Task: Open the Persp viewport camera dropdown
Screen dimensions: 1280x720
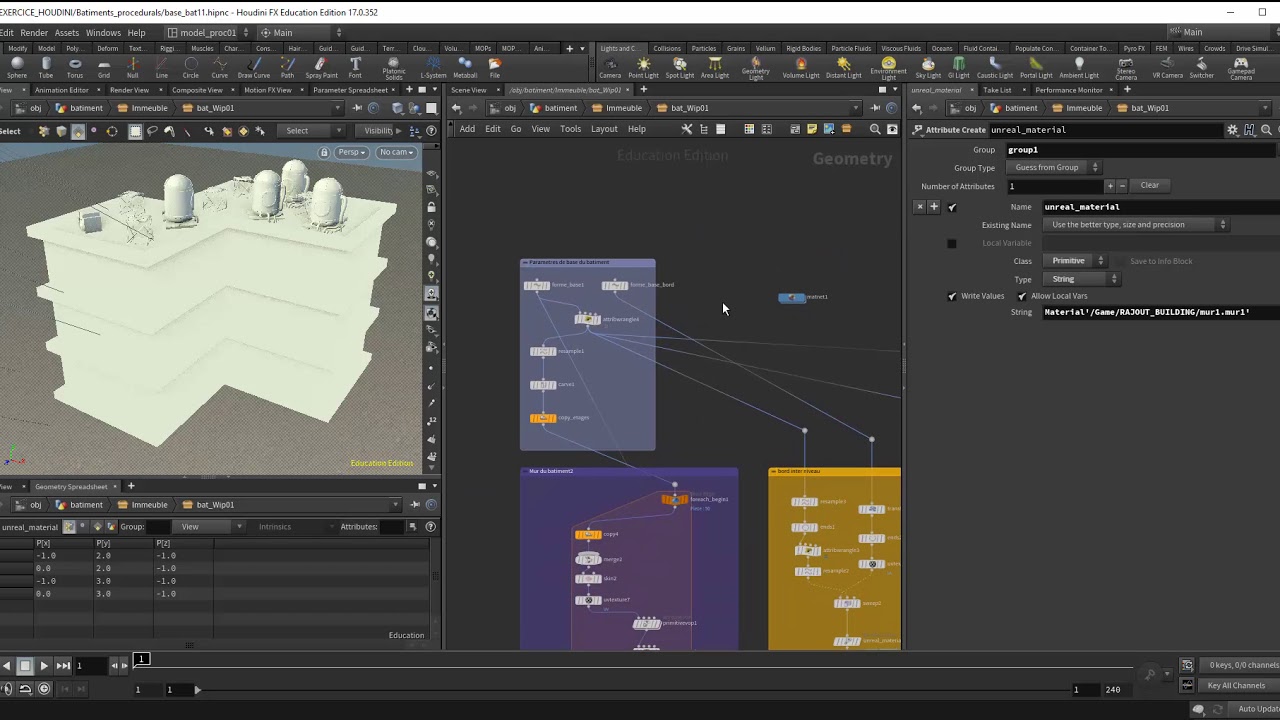Action: (x=352, y=152)
